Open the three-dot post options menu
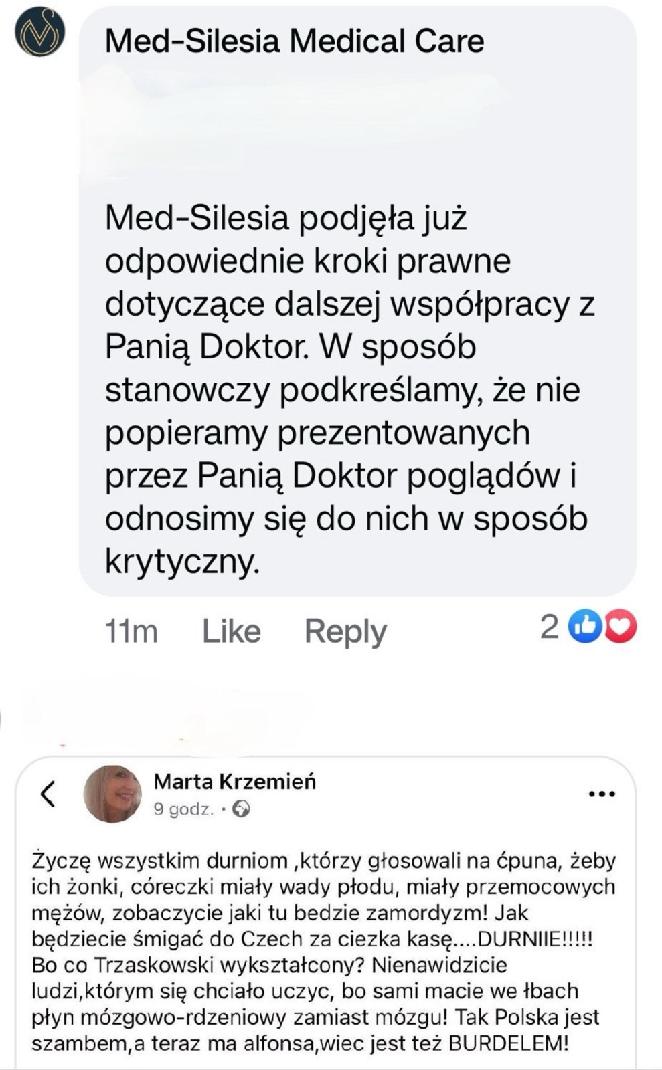The height and width of the screenshot is (1070, 662). point(601,794)
